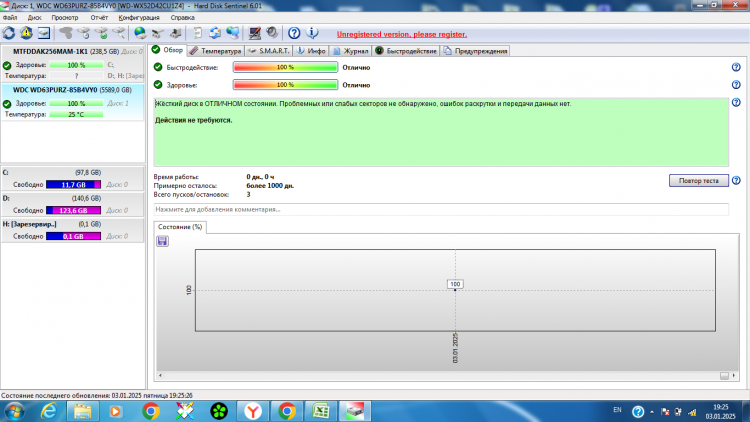Click the comment field Нажмите для добавления комментария
This screenshot has width=750, height=422.
pos(441,210)
